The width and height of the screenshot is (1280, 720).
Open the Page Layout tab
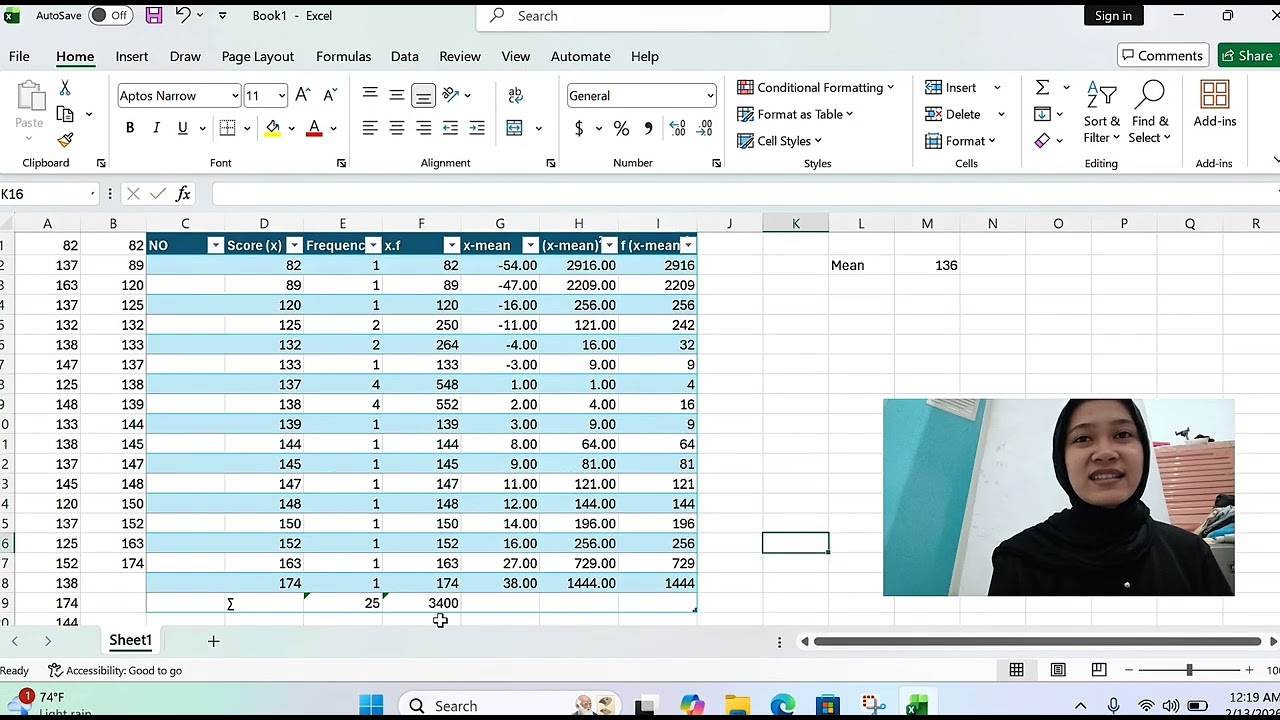[x=258, y=56]
